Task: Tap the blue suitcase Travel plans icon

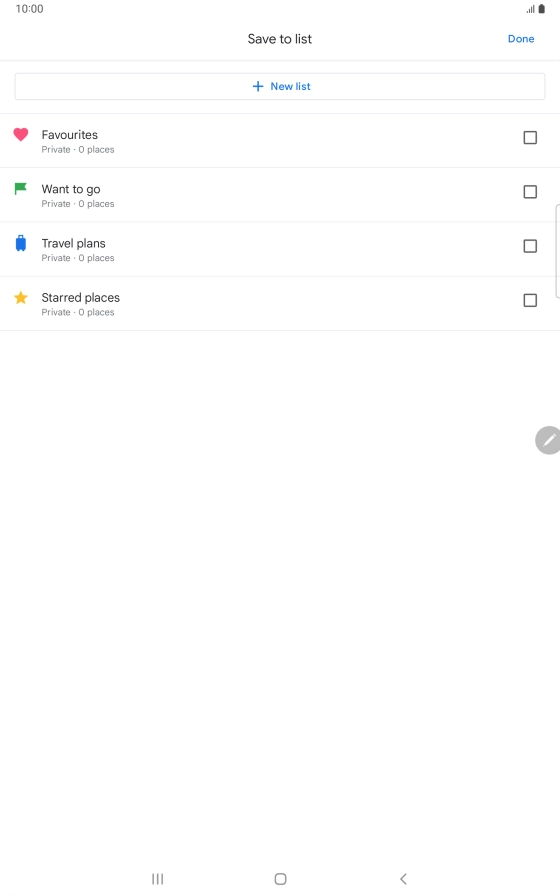Action: click(x=21, y=243)
